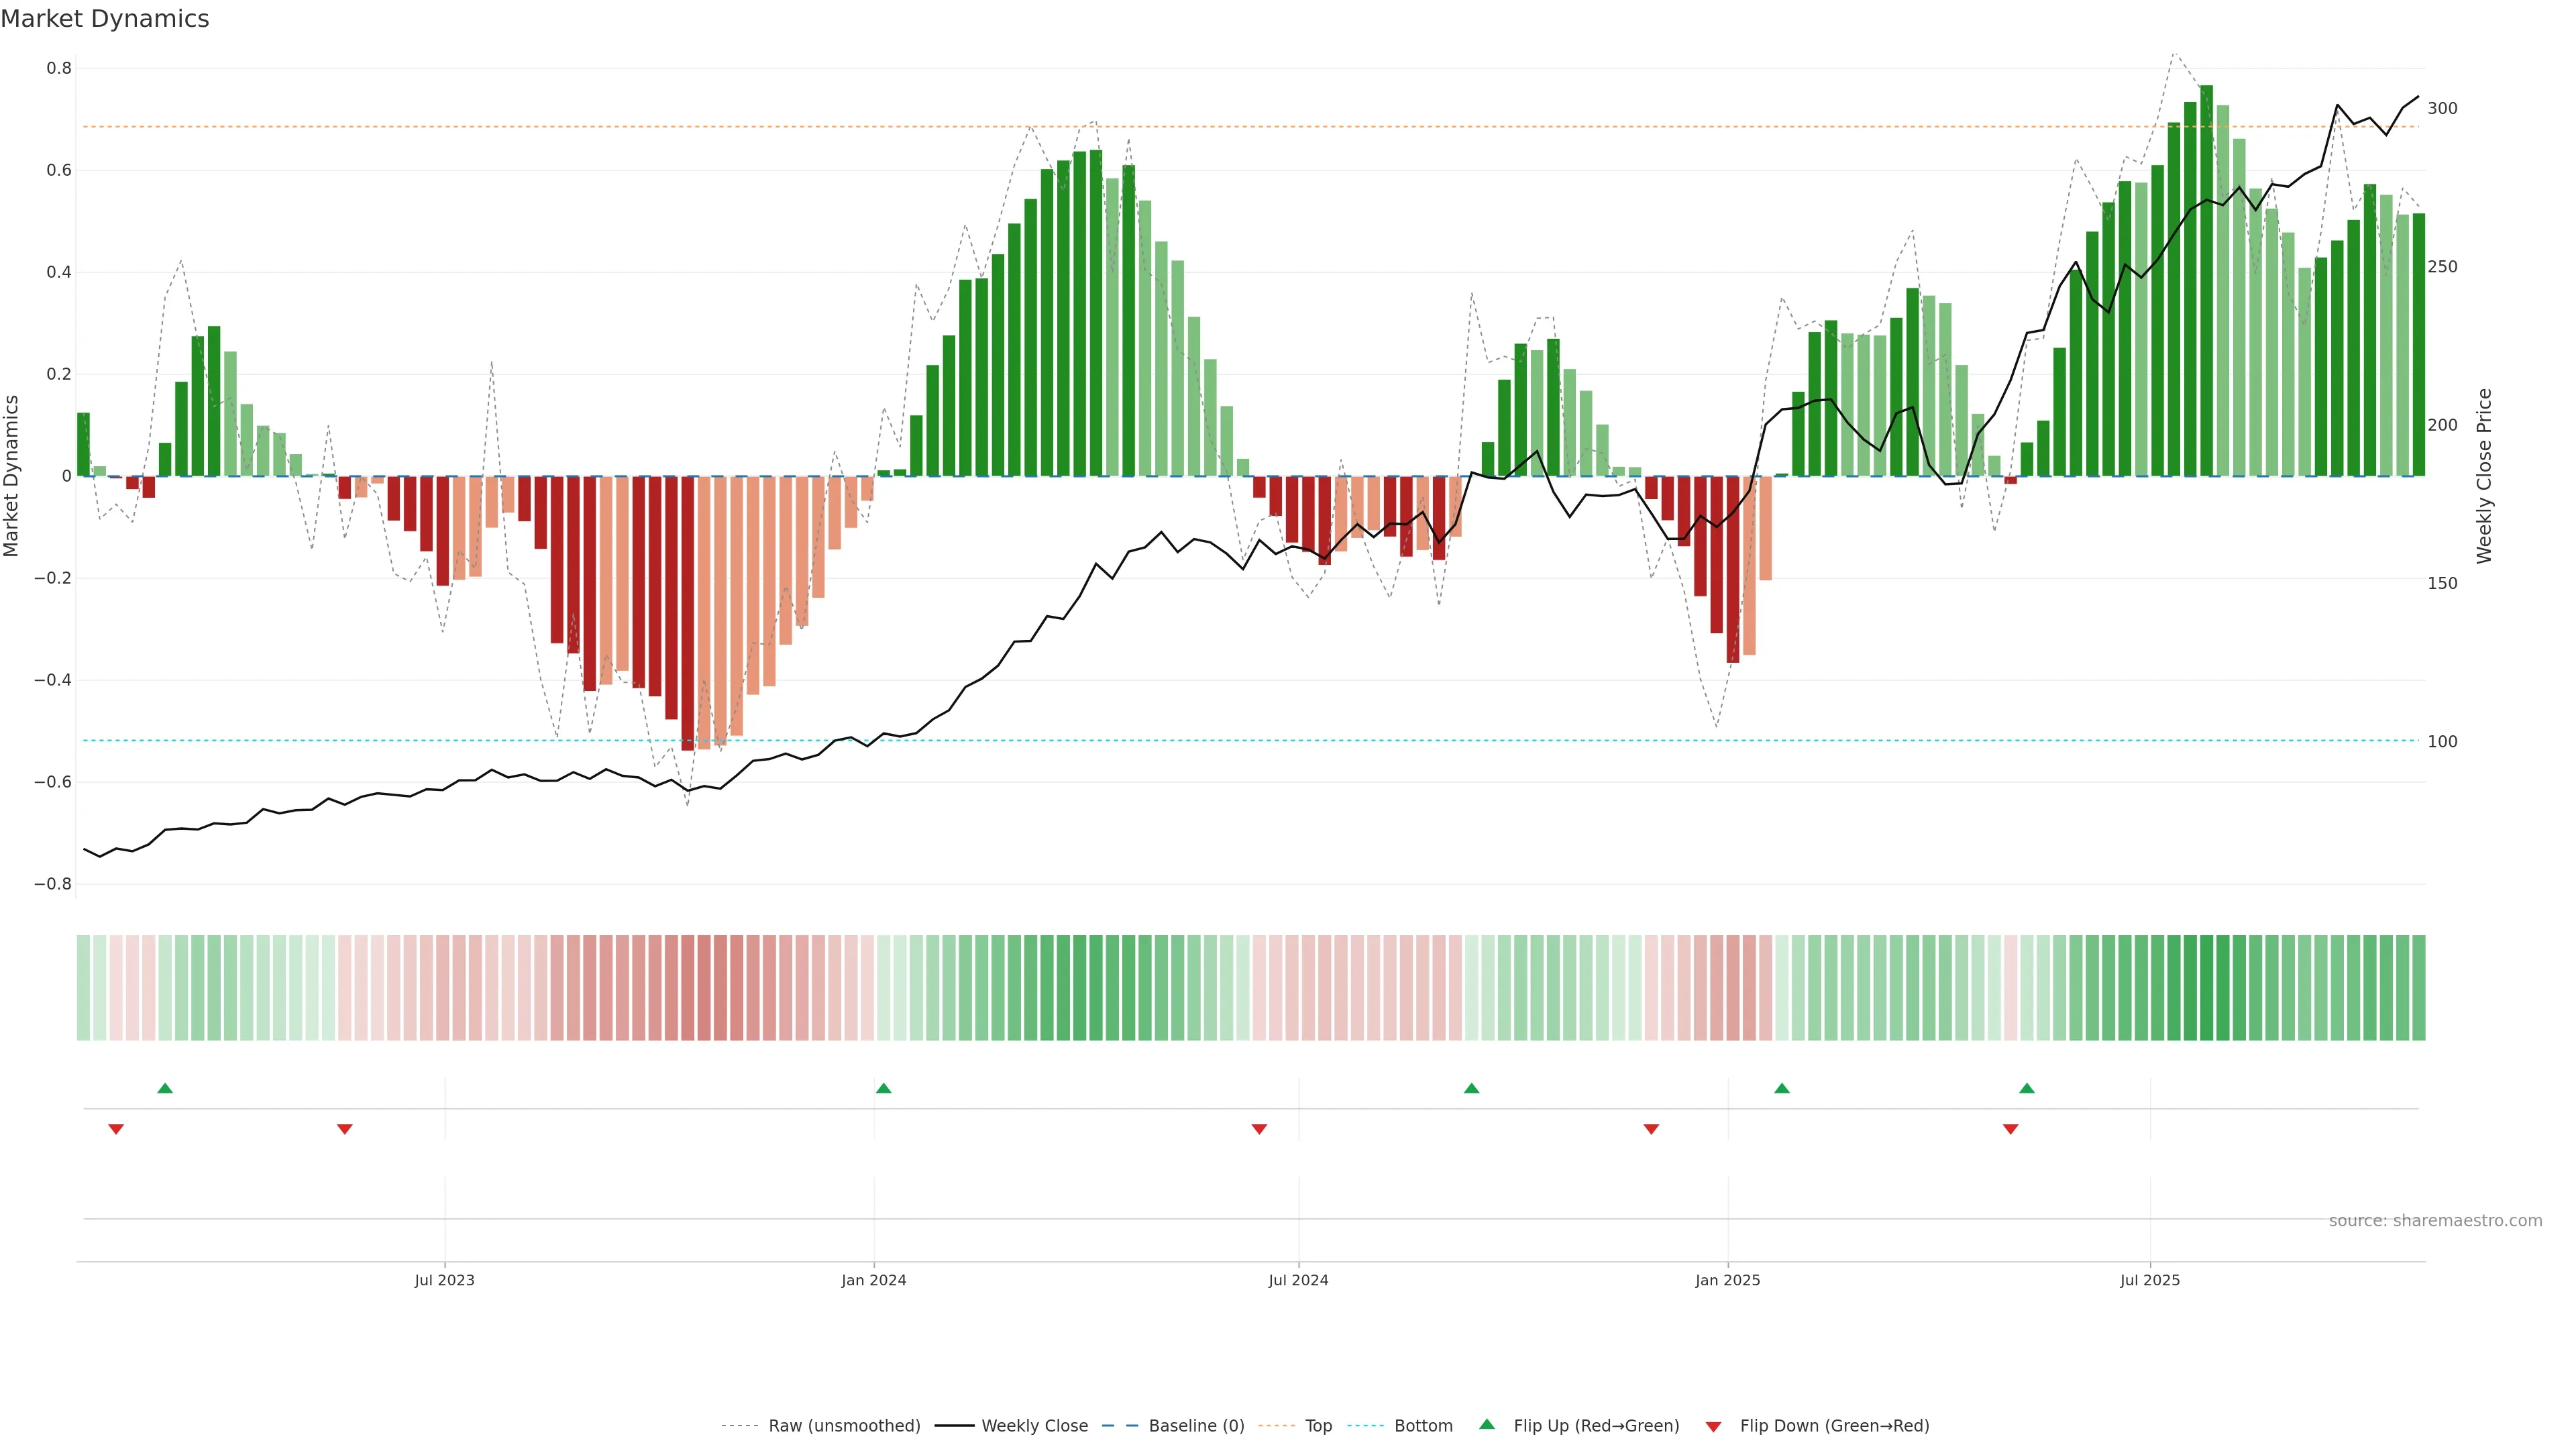Viewport: 2576px width, 1449px height.
Task: Click the leftmost red flip-down triangle marker
Action: (x=116, y=1129)
